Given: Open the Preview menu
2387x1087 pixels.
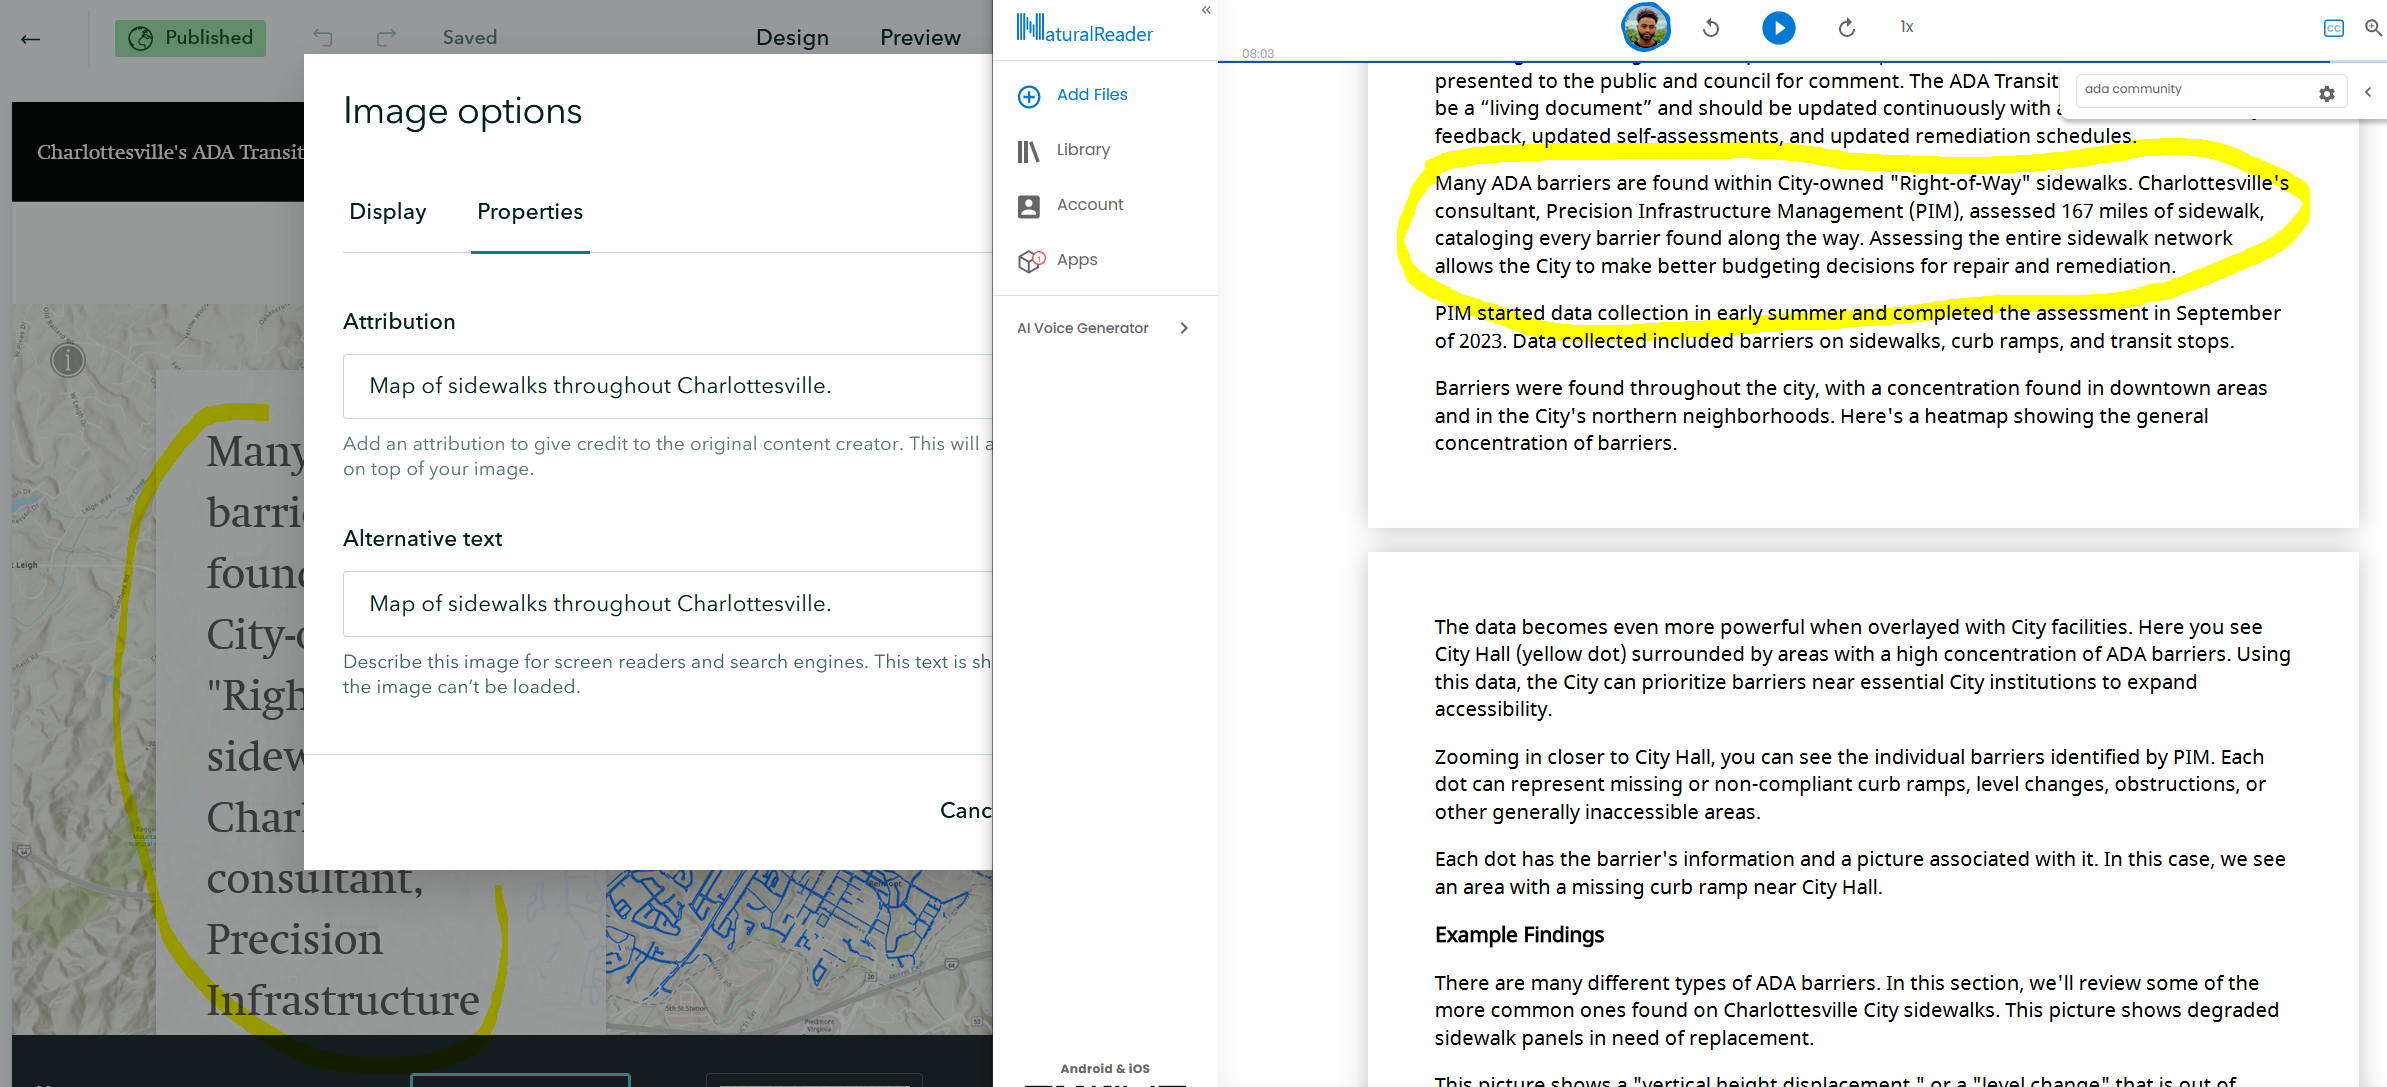Looking at the screenshot, I should coord(919,37).
